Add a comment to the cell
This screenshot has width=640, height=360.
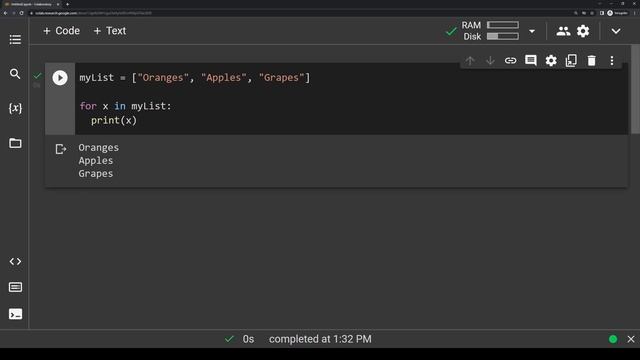pyautogui.click(x=531, y=61)
